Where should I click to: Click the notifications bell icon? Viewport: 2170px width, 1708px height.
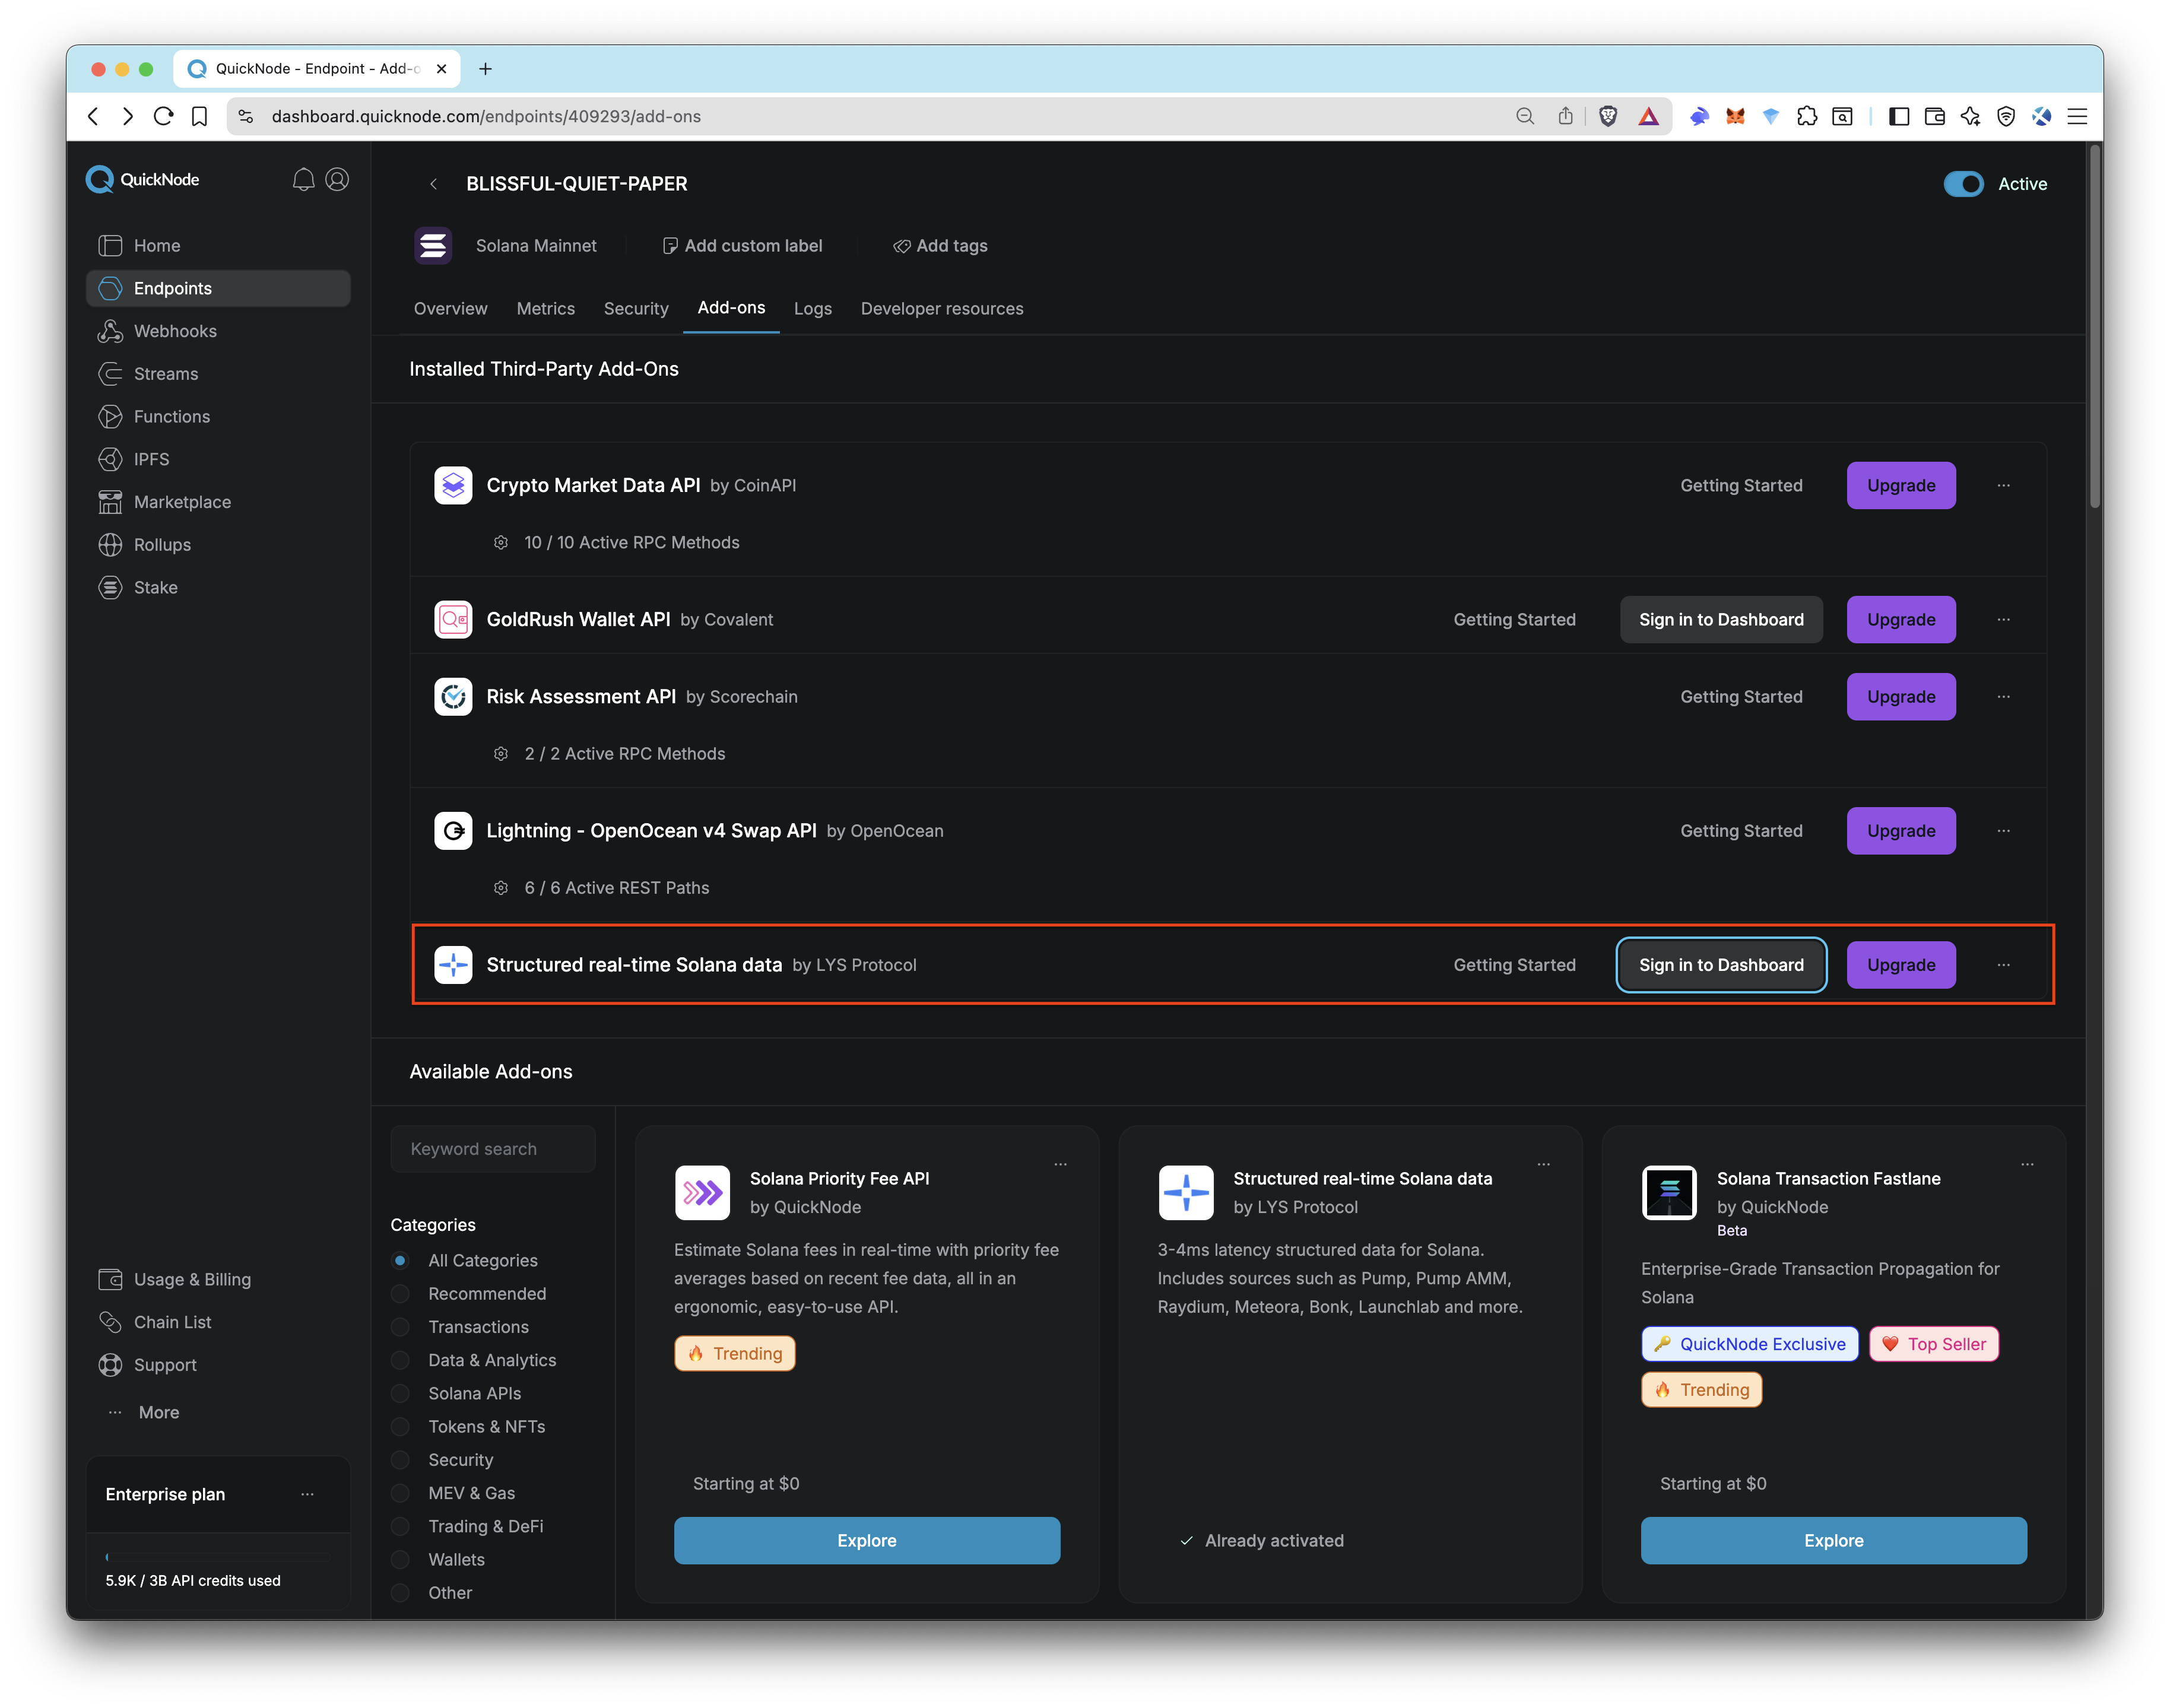pyautogui.click(x=303, y=180)
